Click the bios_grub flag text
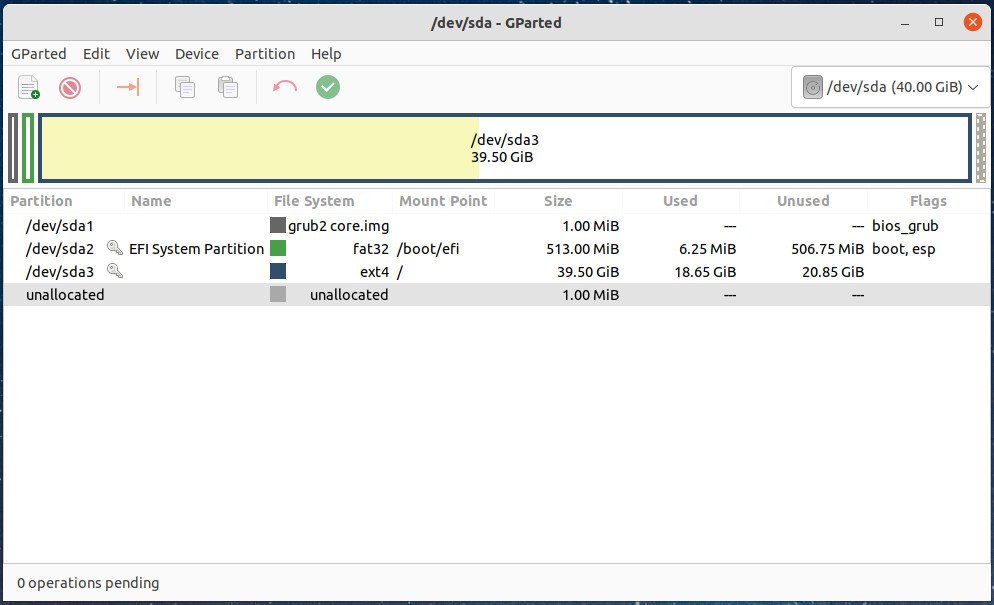This screenshot has height=605, width=994. pos(905,226)
